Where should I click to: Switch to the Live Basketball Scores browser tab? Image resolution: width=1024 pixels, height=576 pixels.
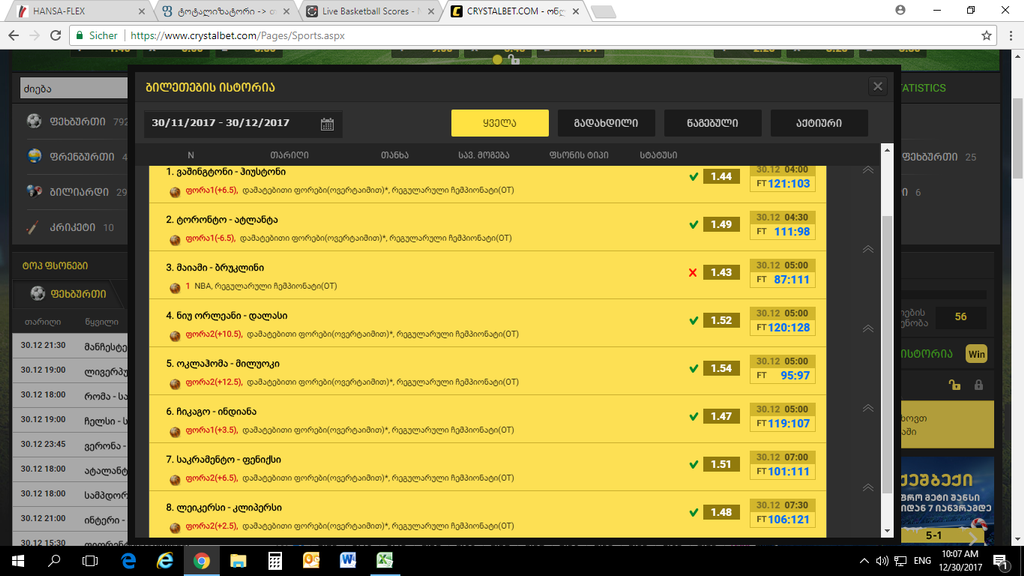[371, 11]
